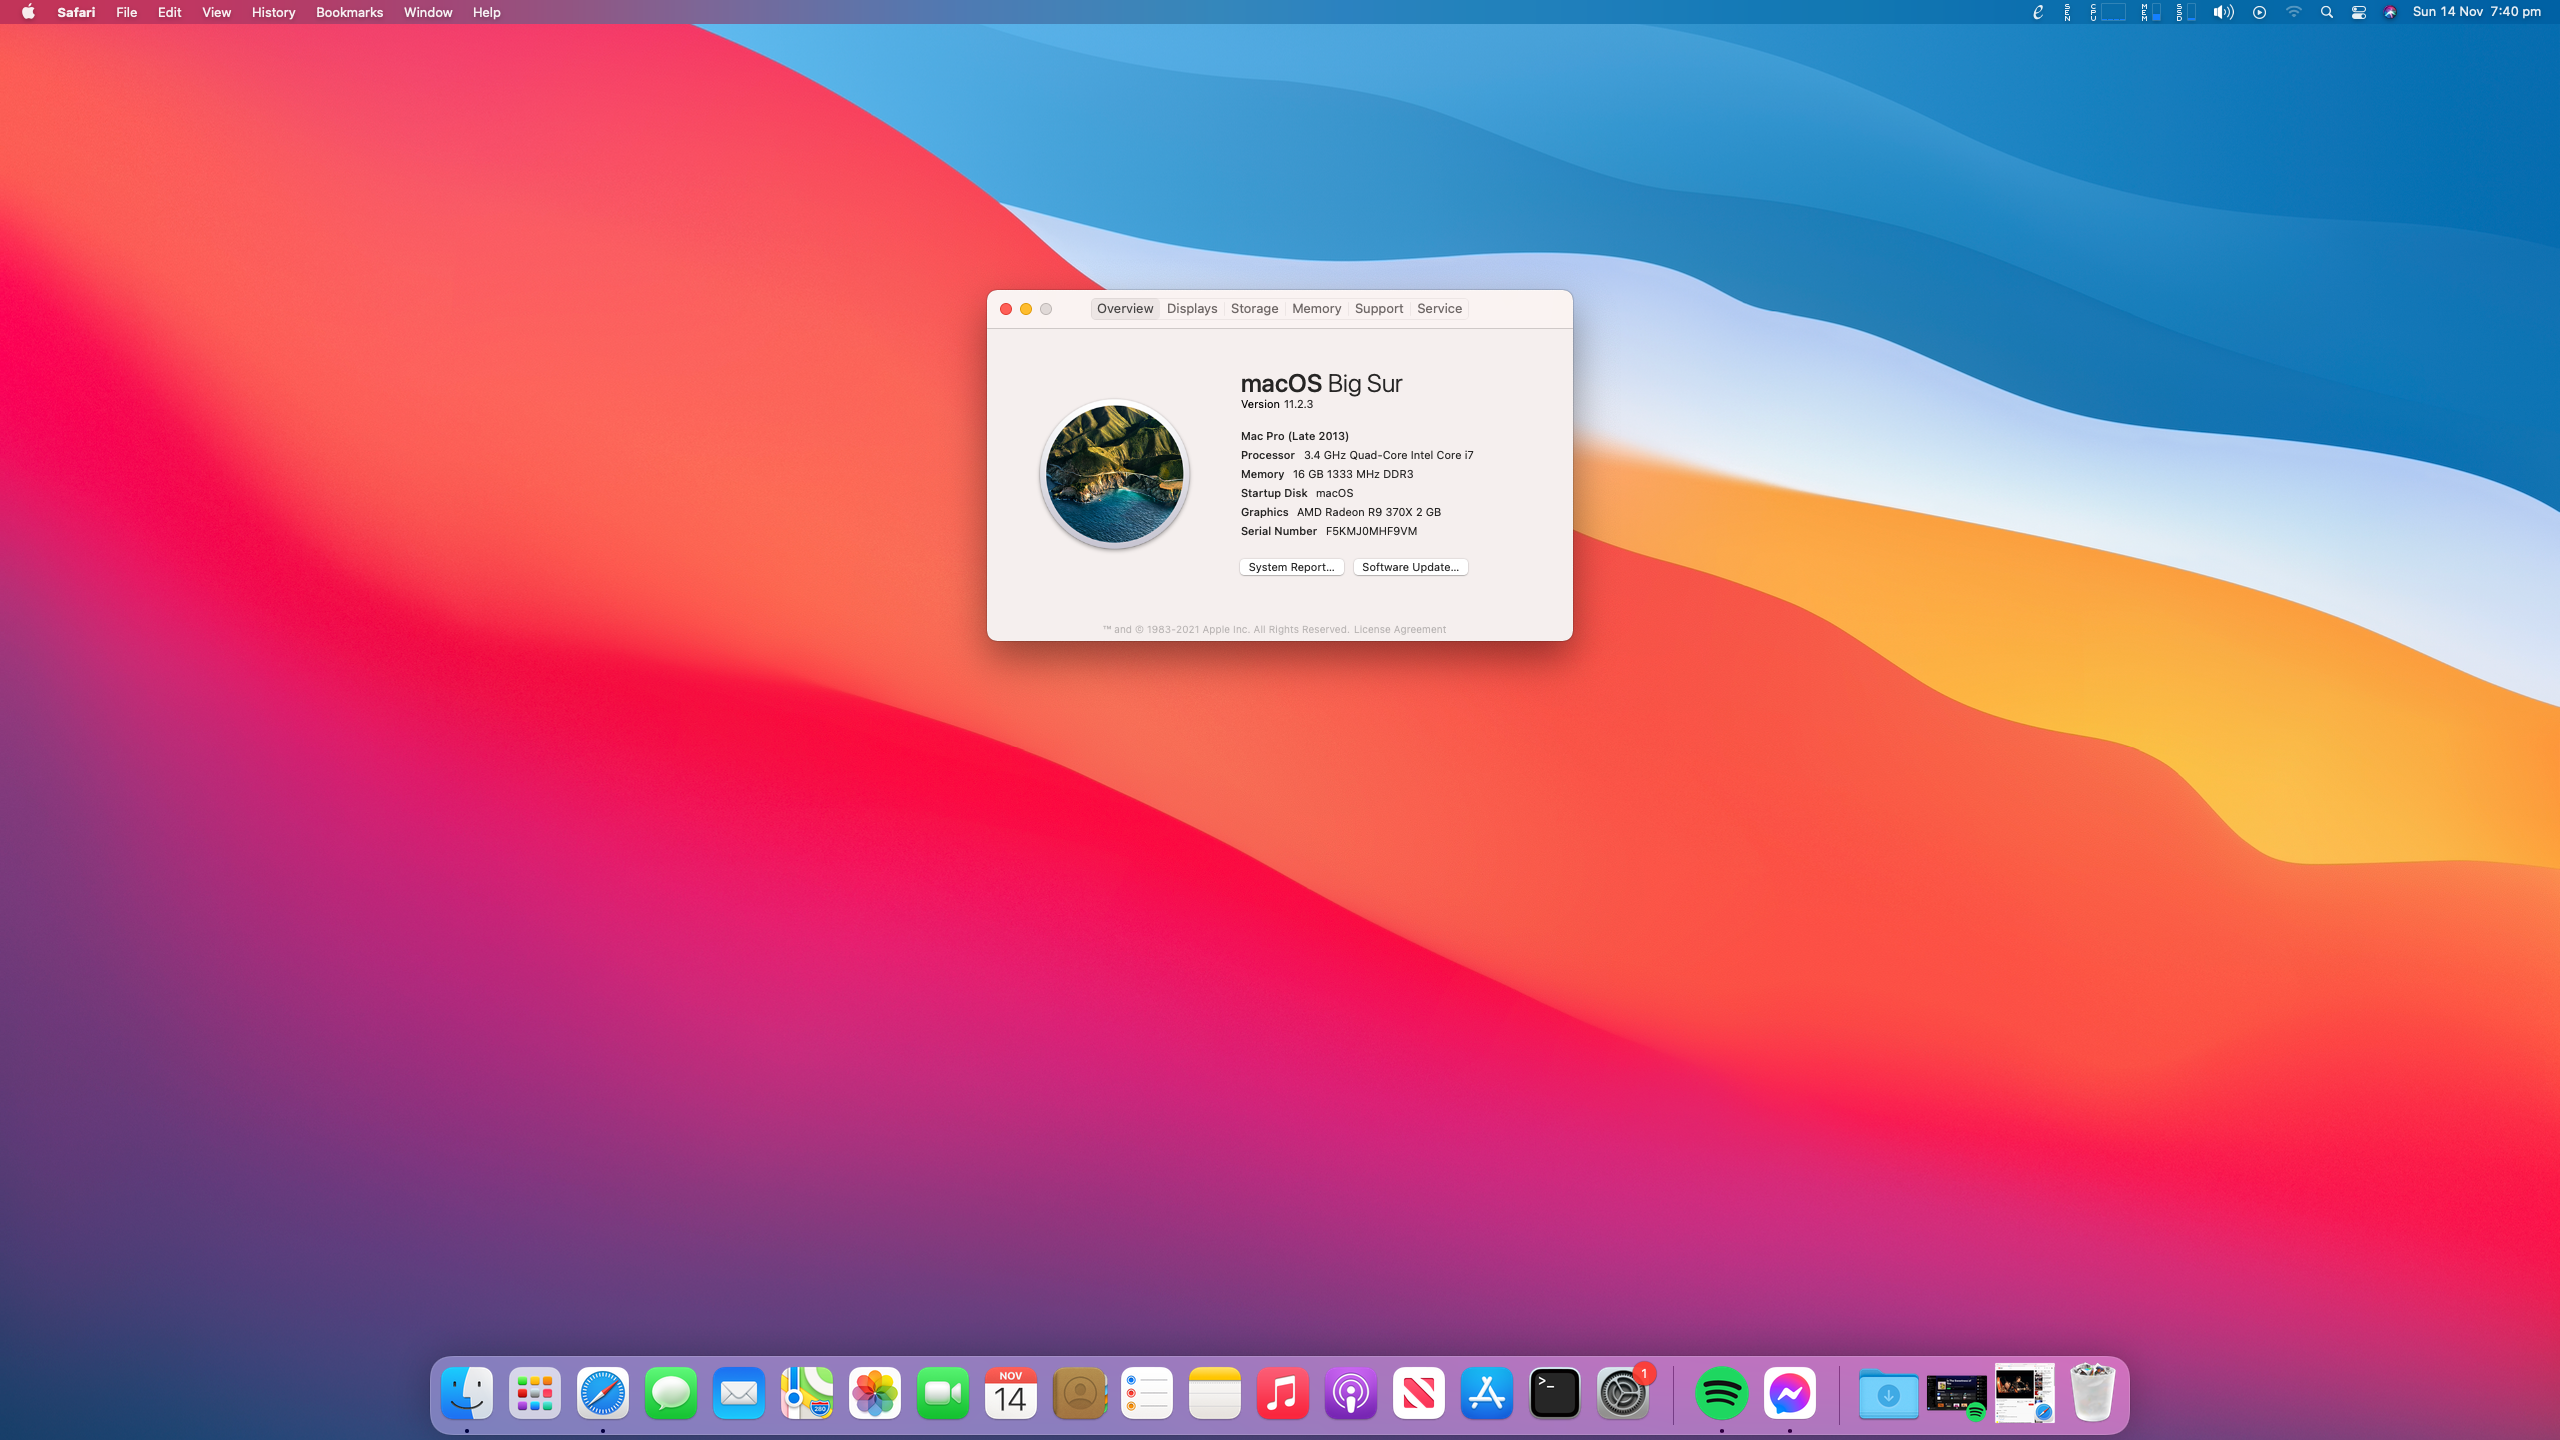Open Notes from the Dock
The image size is (2560, 1440).
tap(1215, 1393)
